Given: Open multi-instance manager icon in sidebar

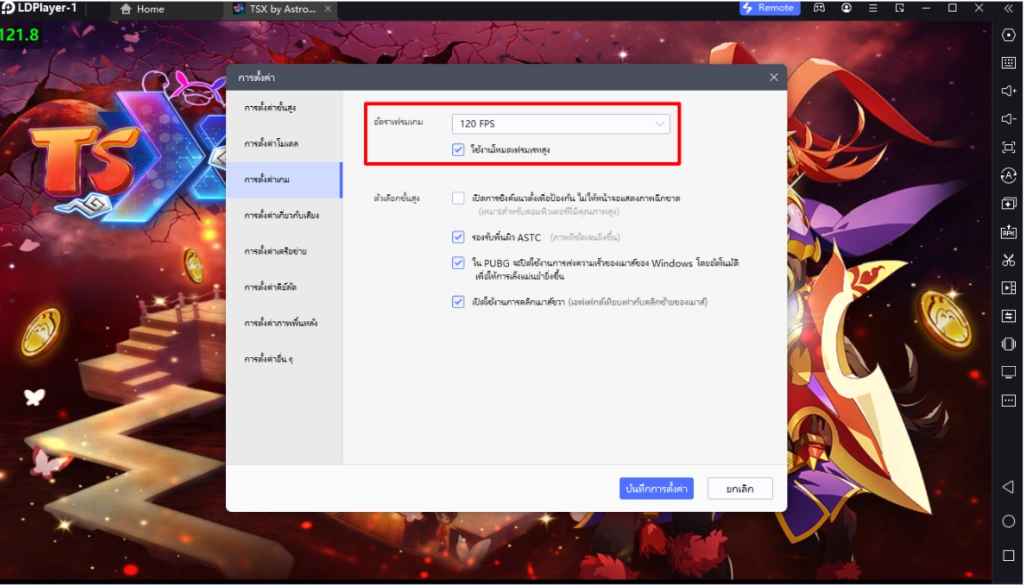Looking at the screenshot, I should point(1008,204).
